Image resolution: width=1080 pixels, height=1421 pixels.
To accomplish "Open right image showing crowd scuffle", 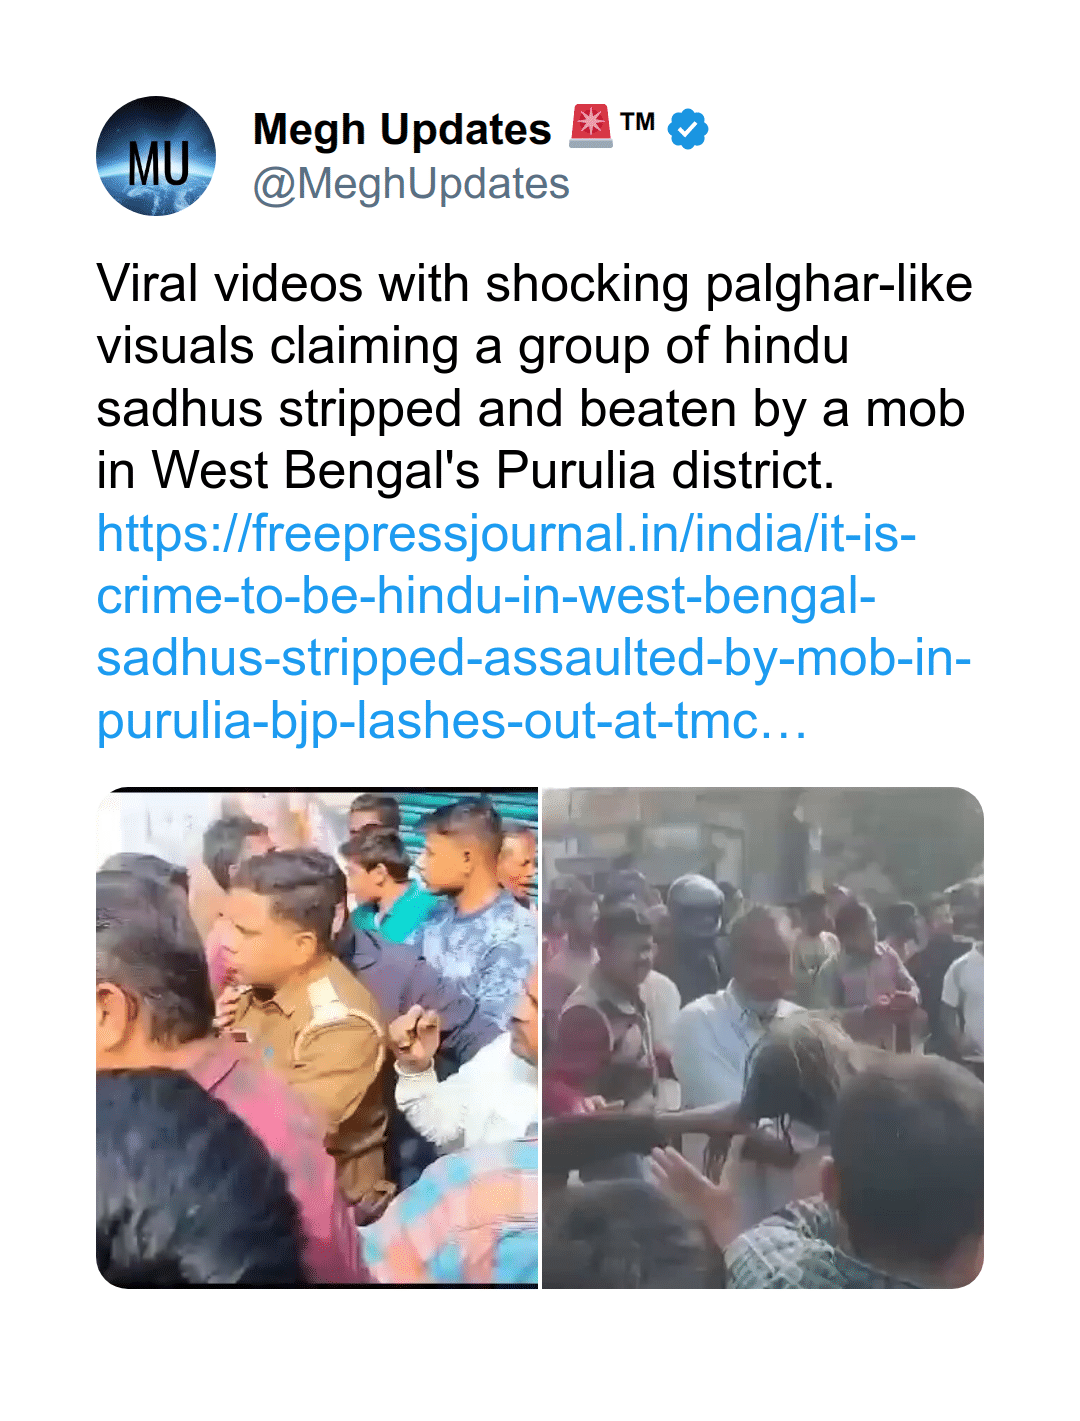I will coord(763,1038).
